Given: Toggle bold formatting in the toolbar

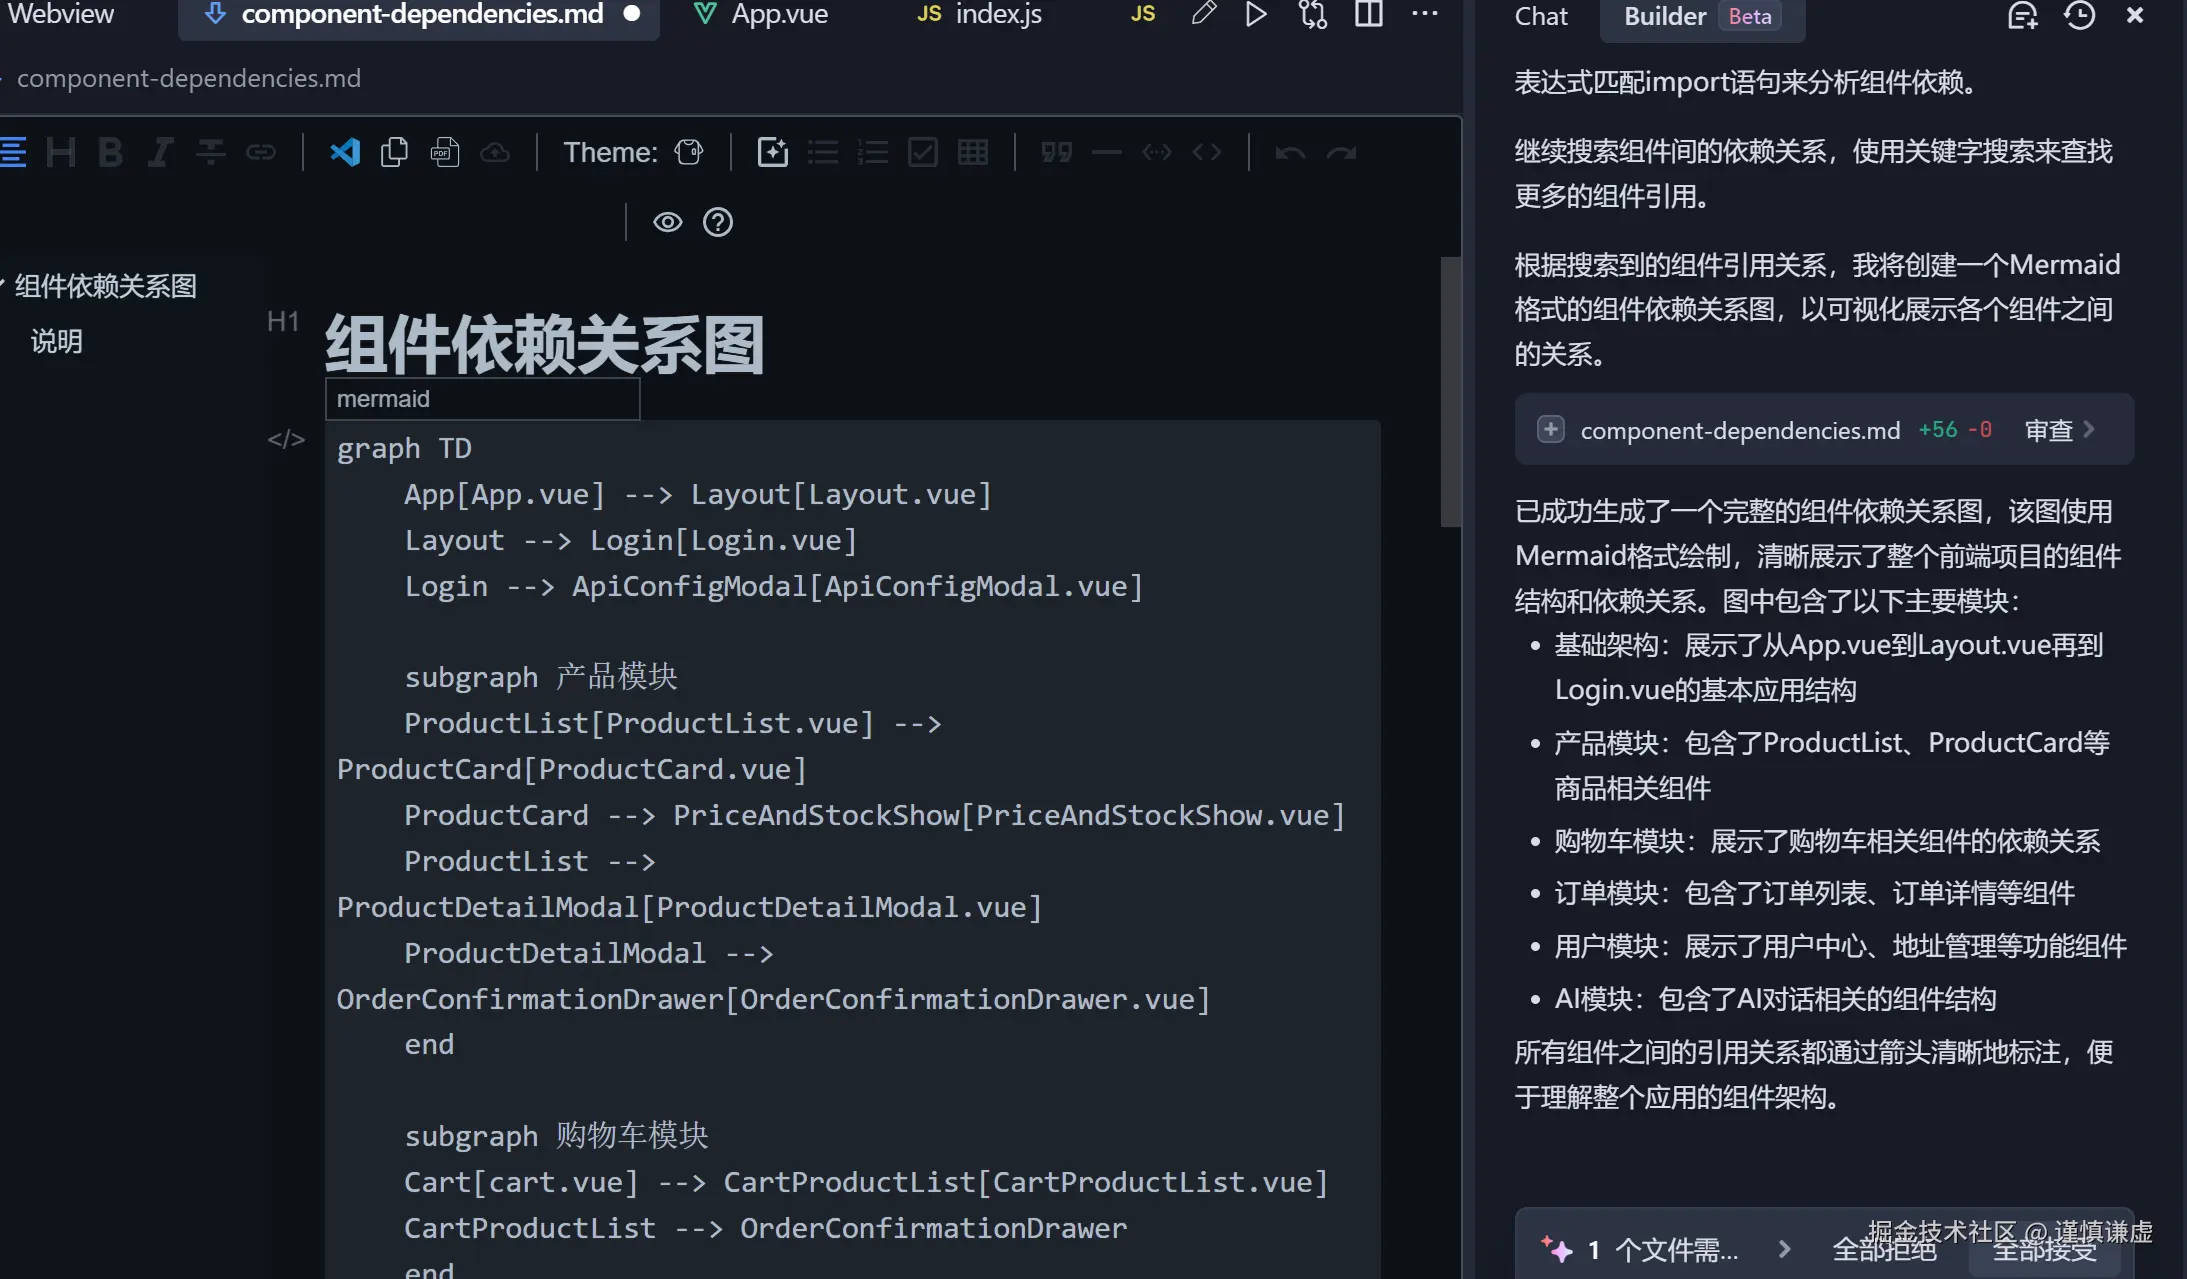Looking at the screenshot, I should click(x=110, y=152).
